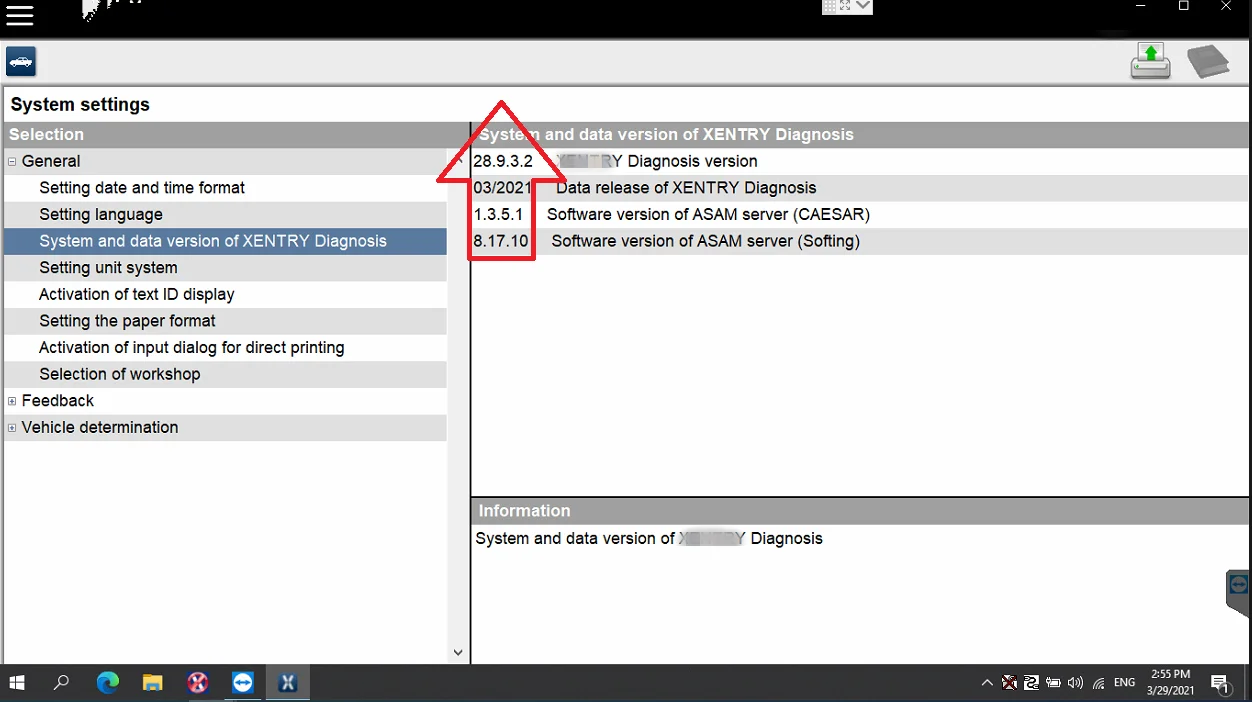Click the remote session toolbar dropdown chevron
The width and height of the screenshot is (1252, 702).
click(864, 6)
